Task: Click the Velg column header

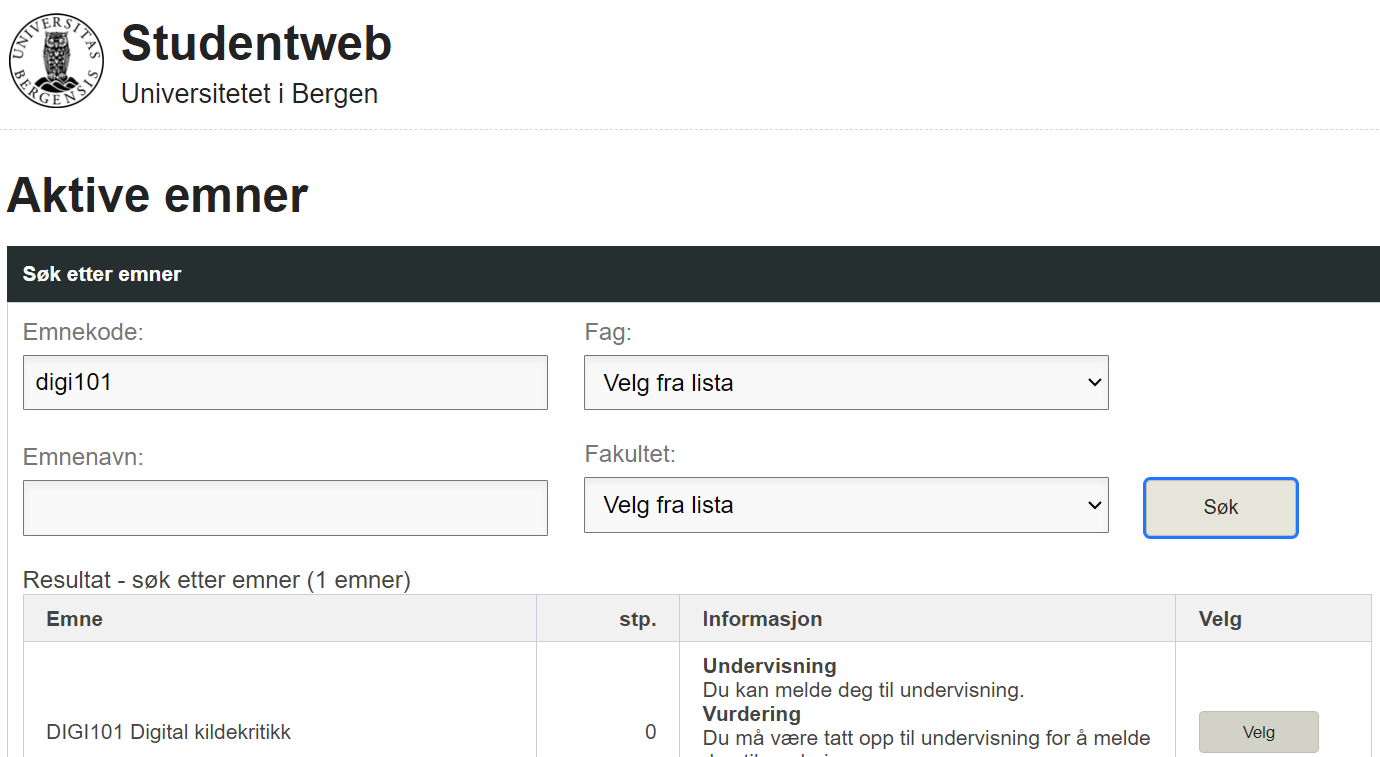Action: pyautogui.click(x=1218, y=618)
